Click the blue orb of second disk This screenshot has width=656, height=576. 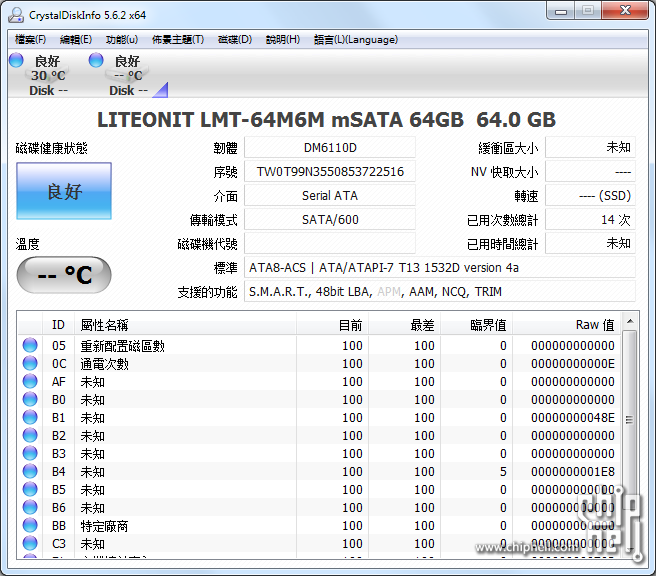pos(96,60)
